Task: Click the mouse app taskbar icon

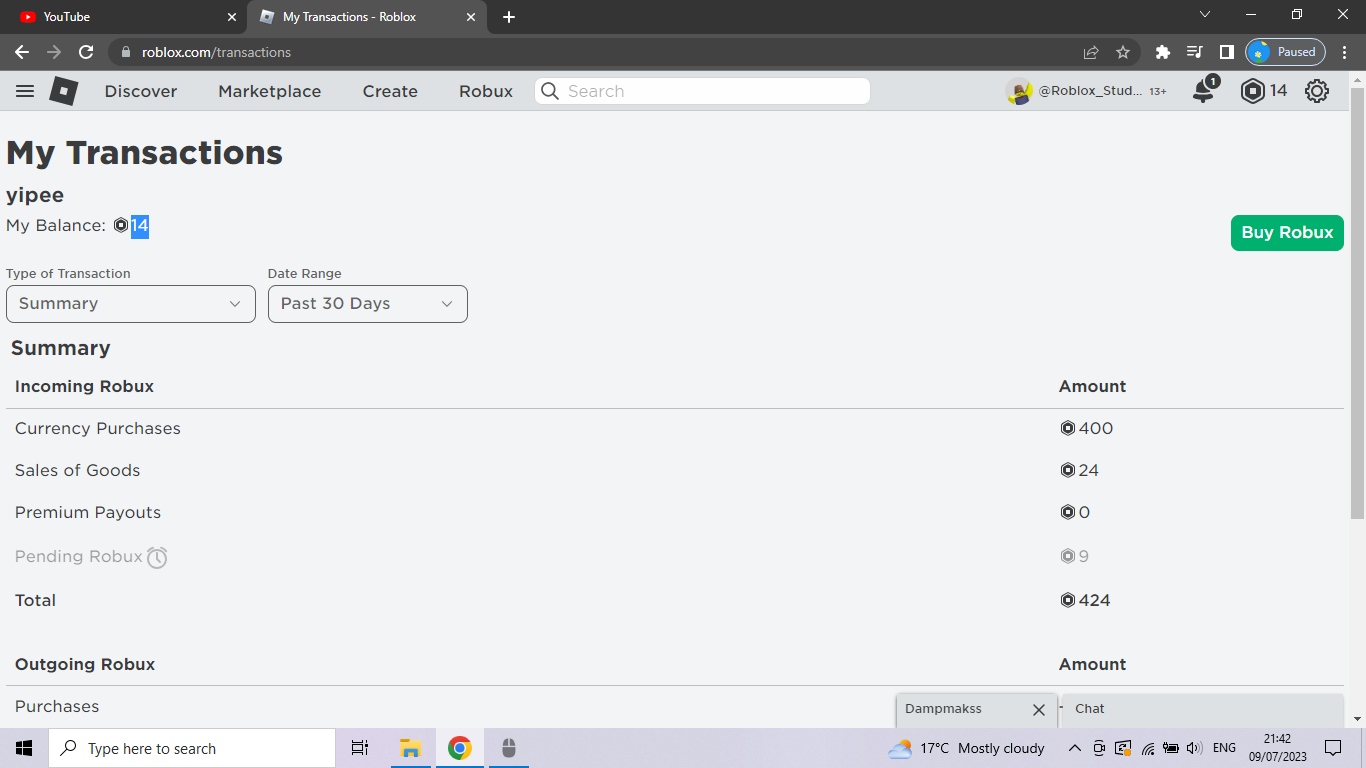Action: pyautogui.click(x=508, y=748)
